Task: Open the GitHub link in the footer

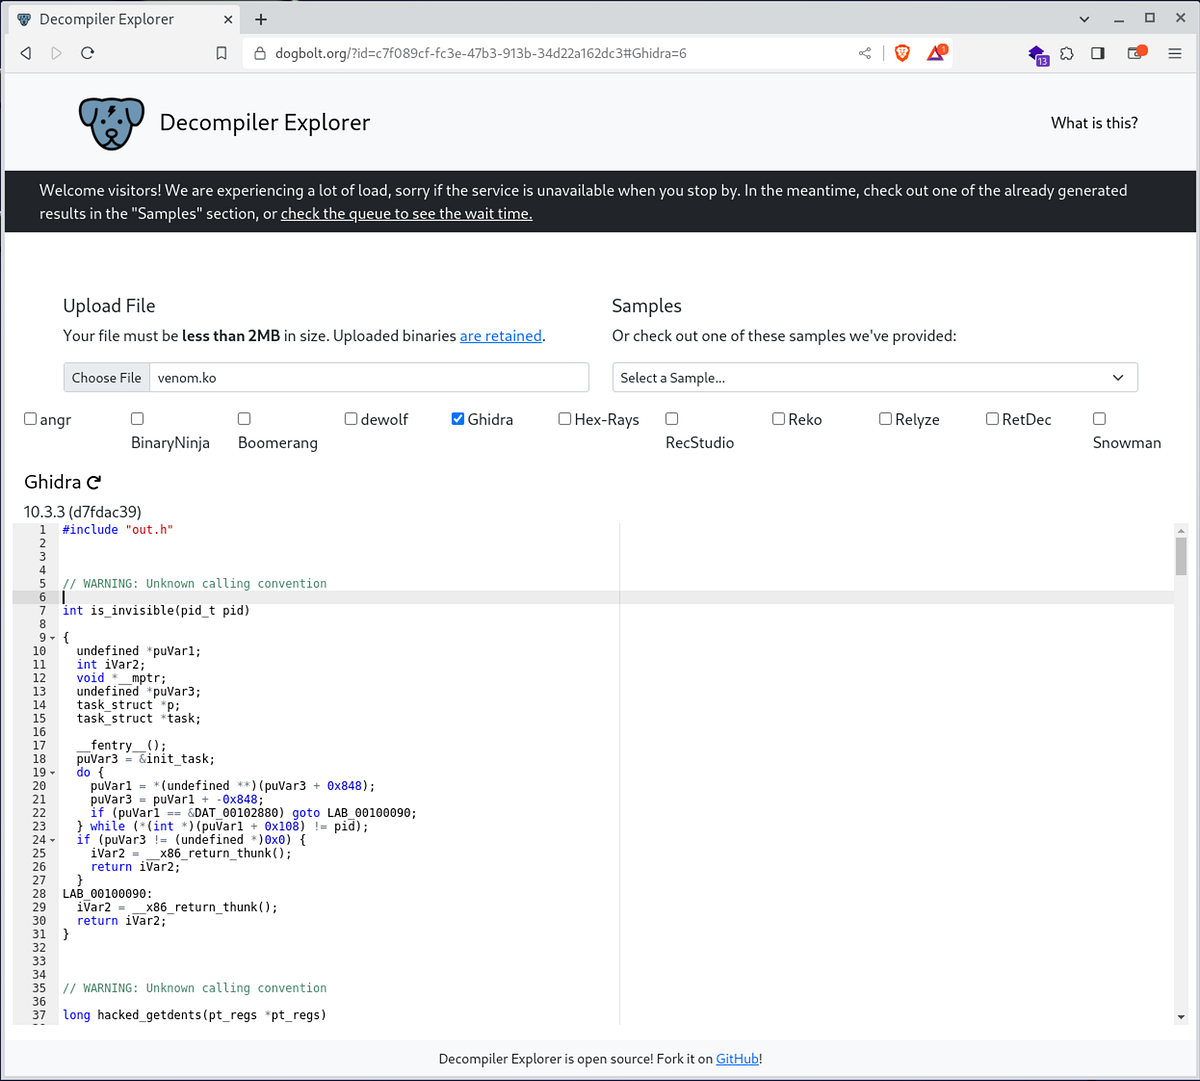Action: click(737, 1058)
